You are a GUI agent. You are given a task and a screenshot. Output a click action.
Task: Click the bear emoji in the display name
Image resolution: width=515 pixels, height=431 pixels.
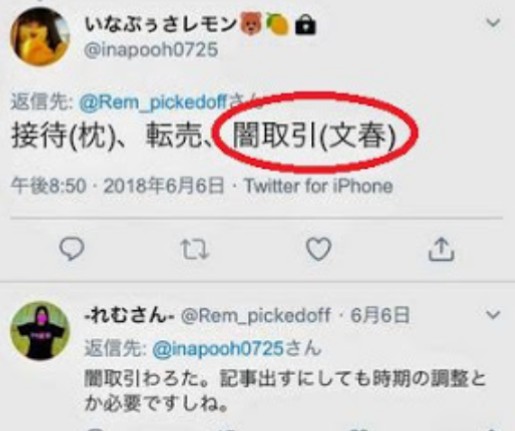[x=252, y=24]
